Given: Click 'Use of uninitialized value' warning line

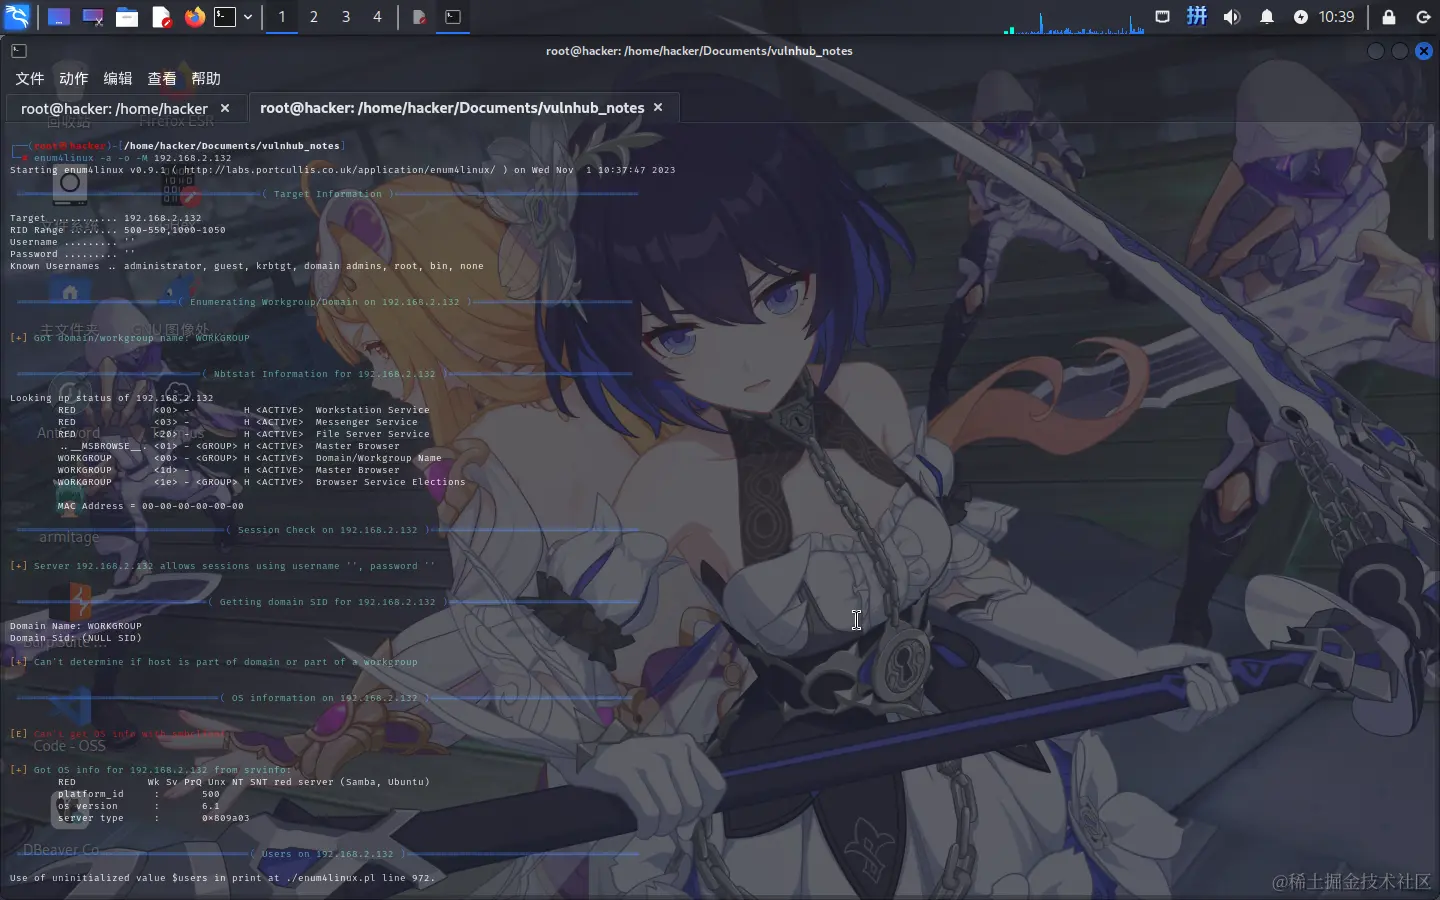Looking at the screenshot, I should [x=222, y=878].
